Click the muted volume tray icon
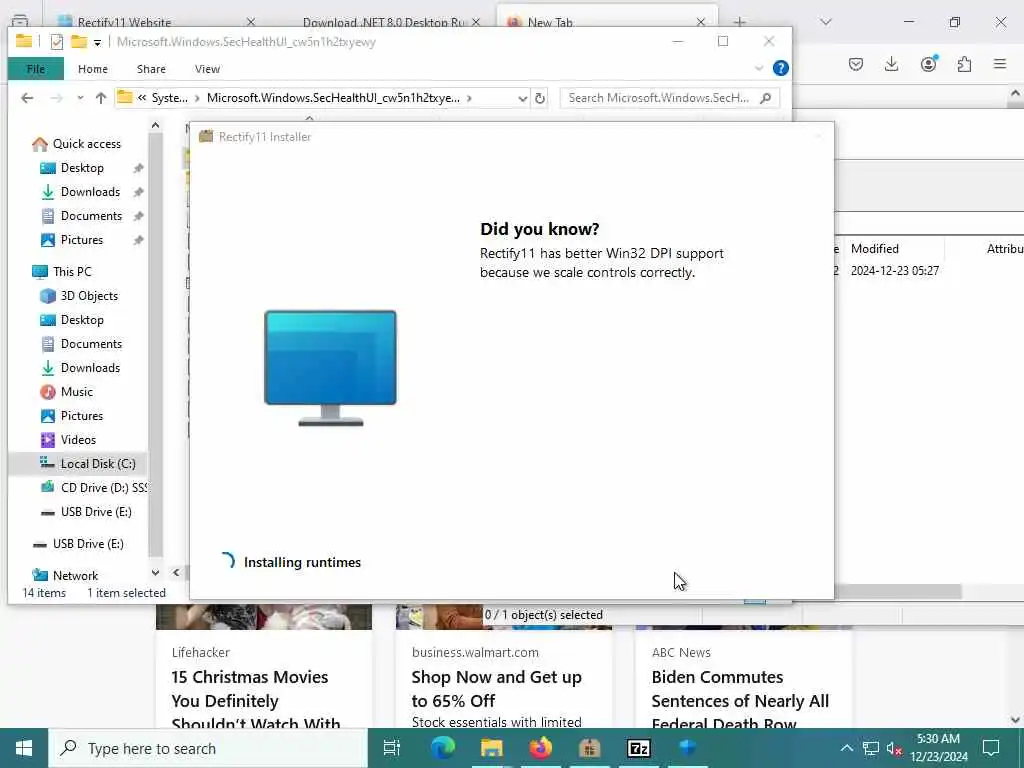 (x=894, y=748)
